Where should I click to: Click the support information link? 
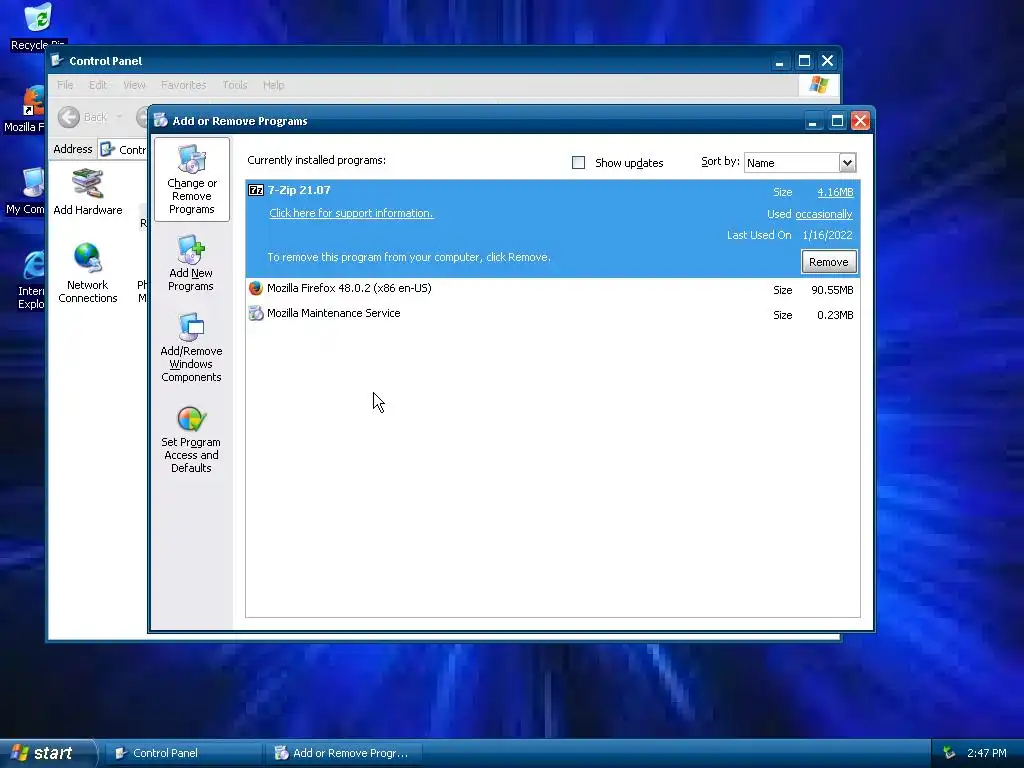[351, 213]
